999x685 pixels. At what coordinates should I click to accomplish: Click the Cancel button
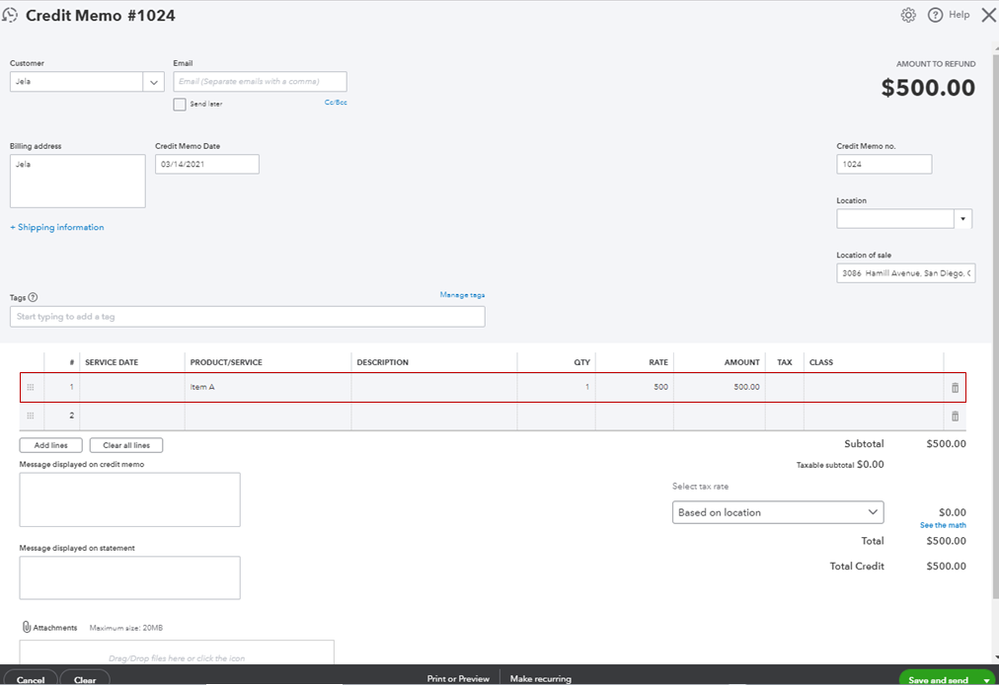point(31,679)
